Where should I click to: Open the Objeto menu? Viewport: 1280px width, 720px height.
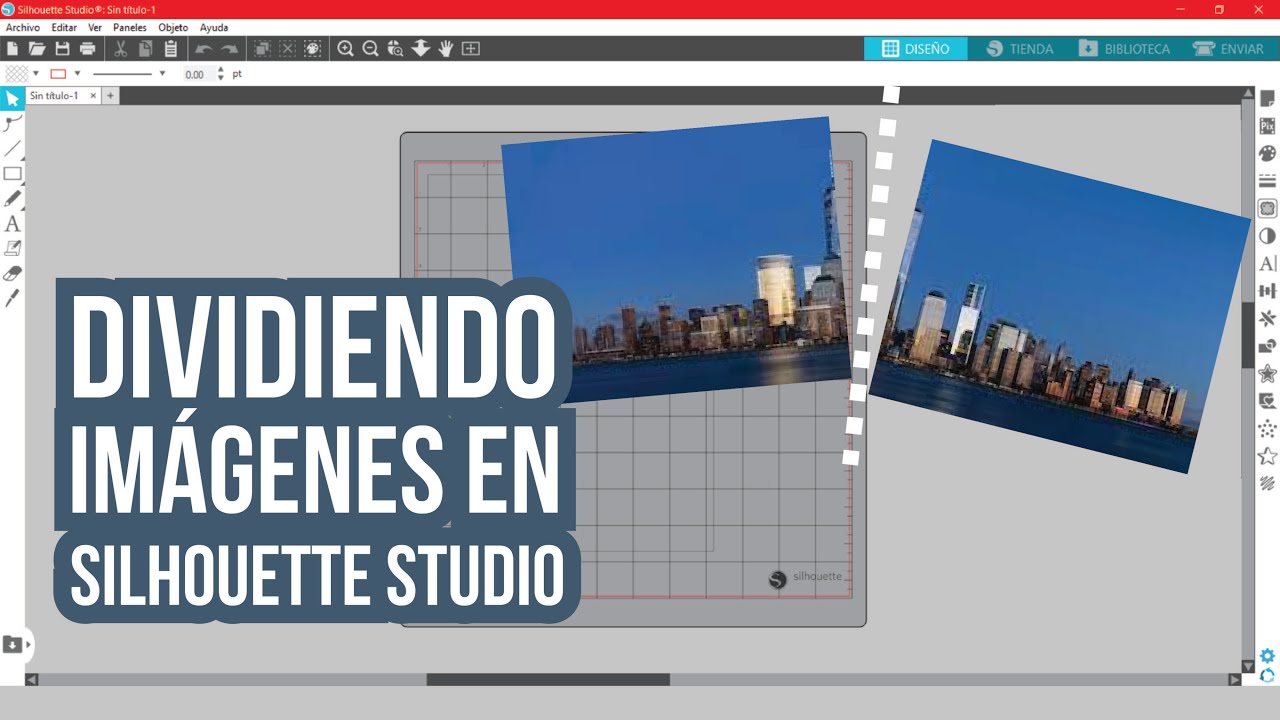(173, 28)
